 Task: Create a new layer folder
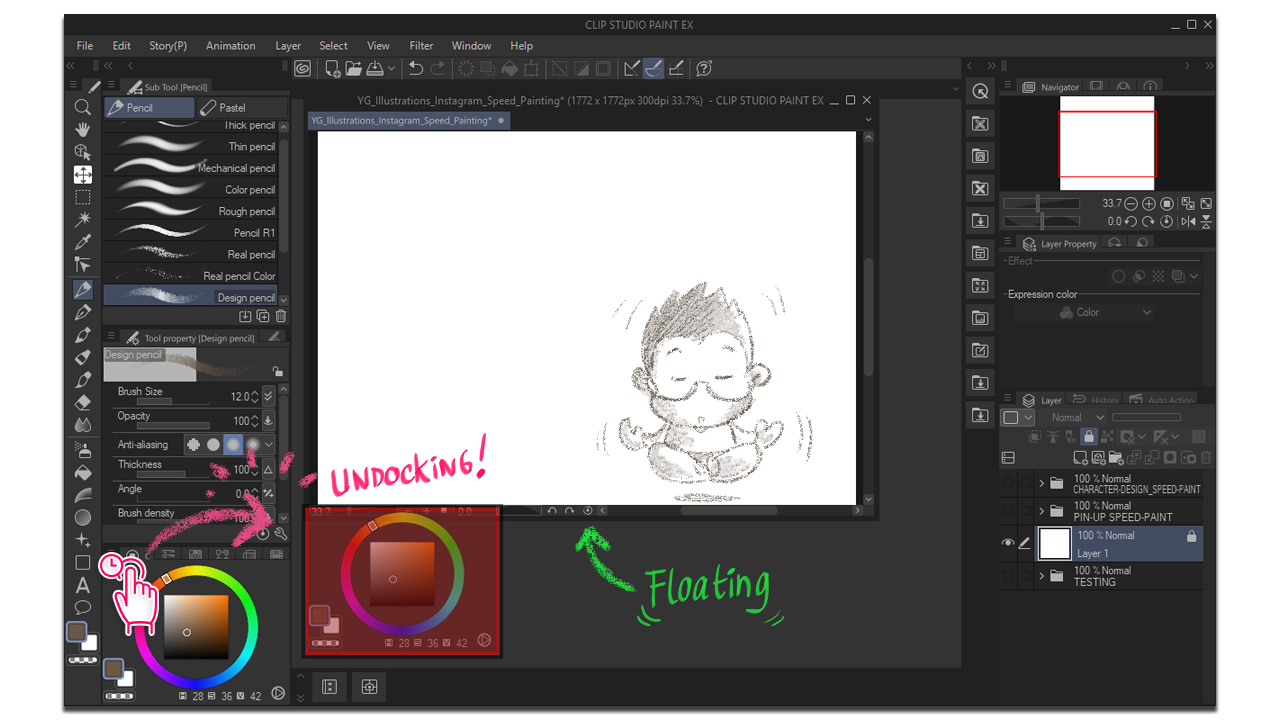[1116, 458]
